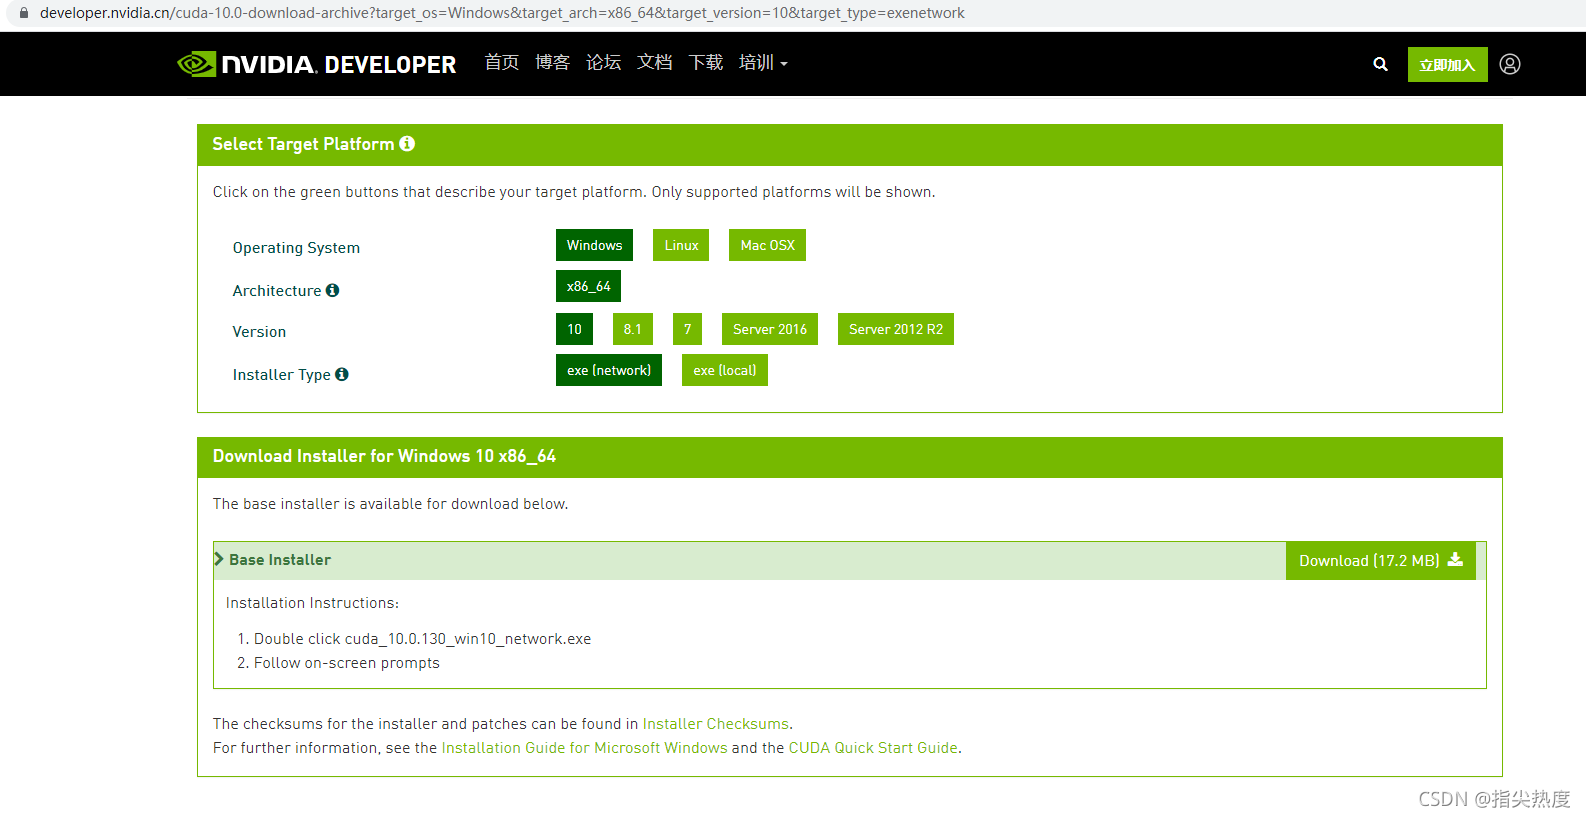This screenshot has height=817, width=1586.
Task: Click the Version label
Action: pos(259,332)
